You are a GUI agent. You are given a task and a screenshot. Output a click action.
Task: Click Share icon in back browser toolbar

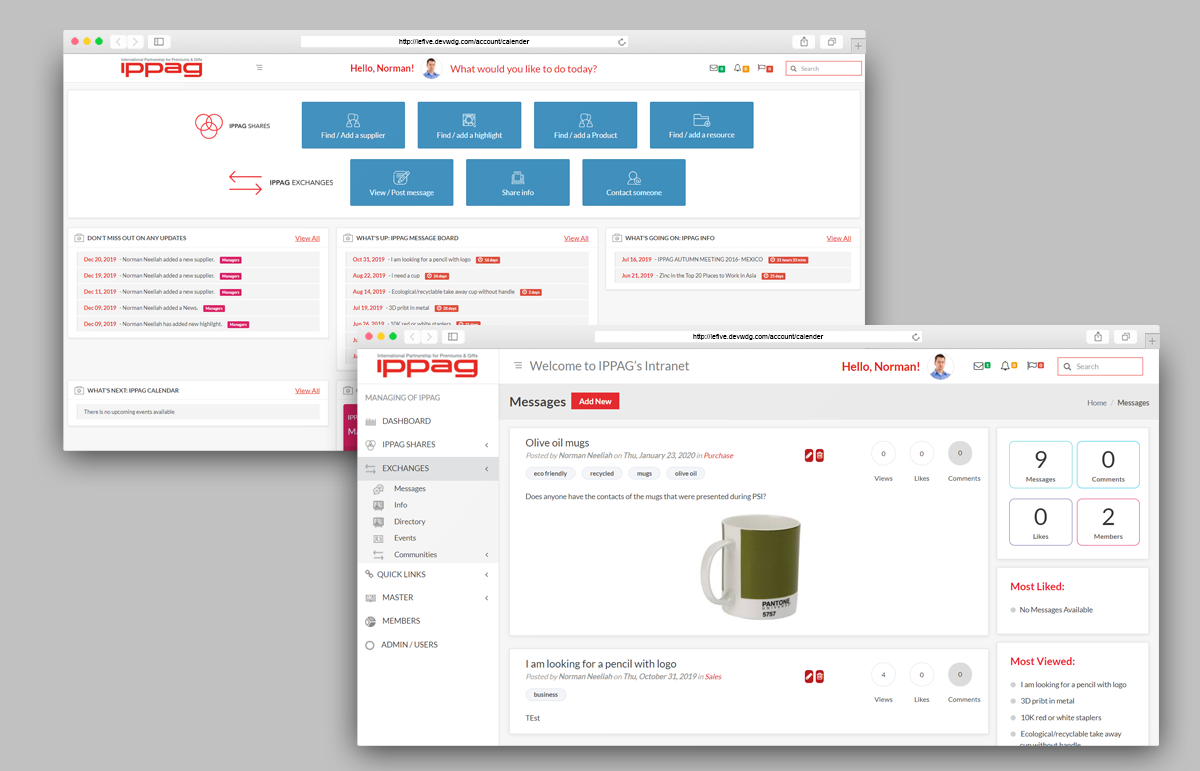(x=804, y=42)
